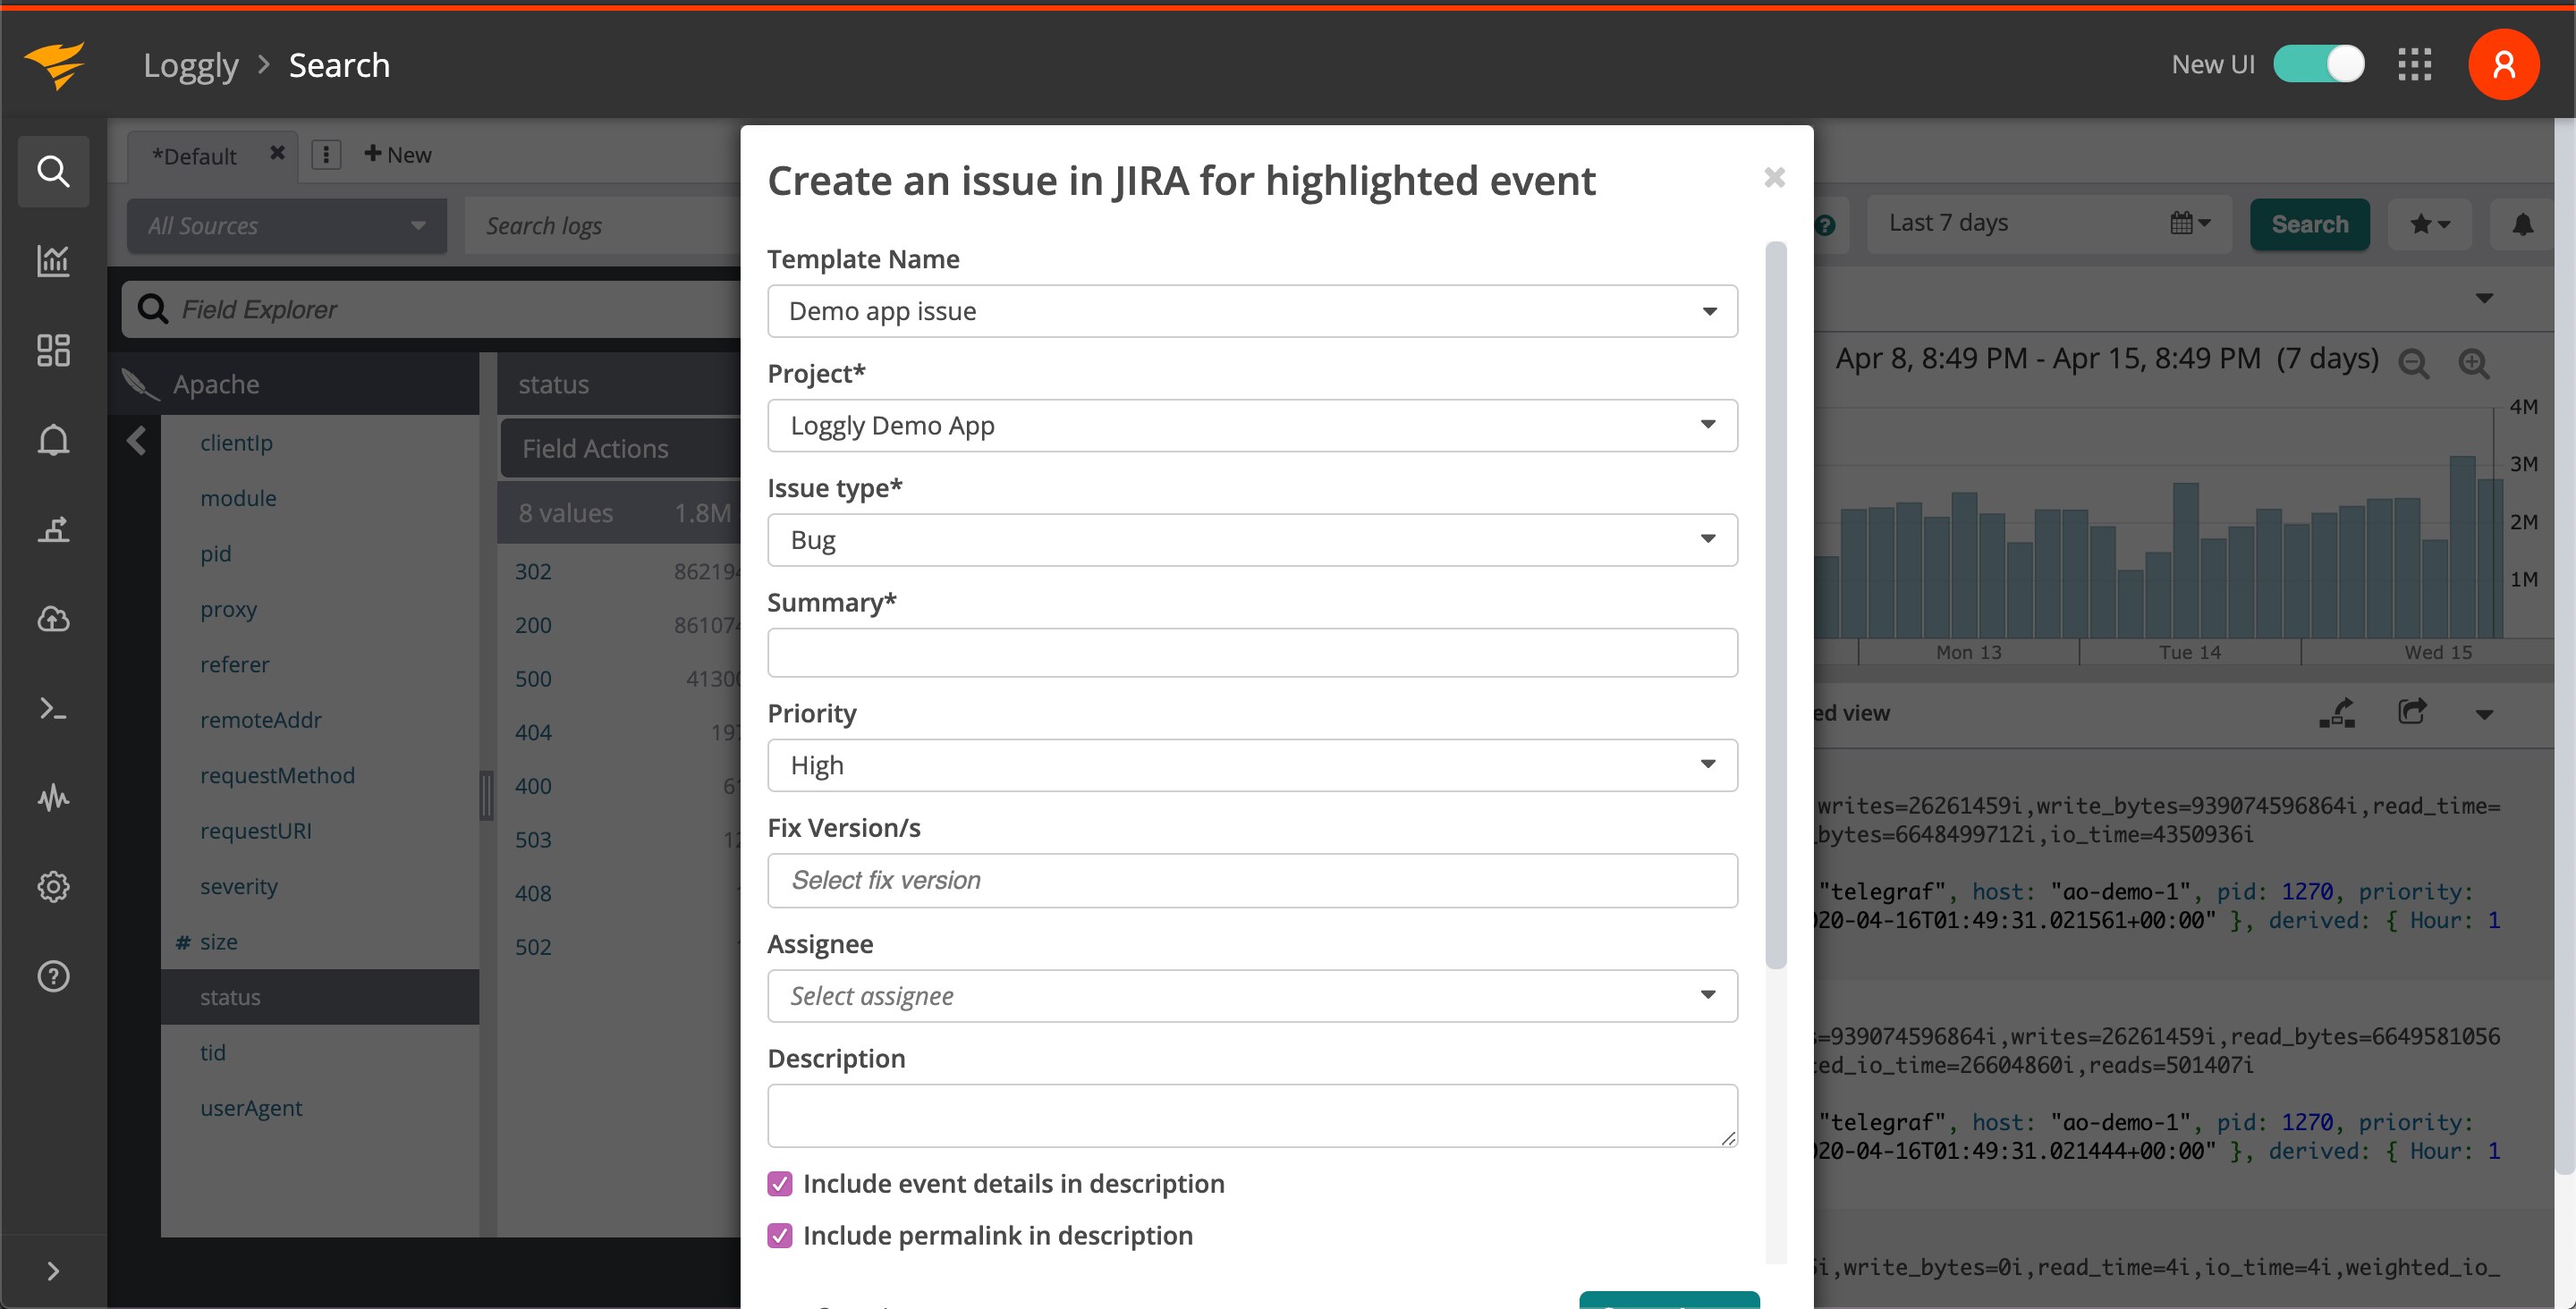Click the green Search button
This screenshot has height=1309, width=2576.
(2309, 223)
